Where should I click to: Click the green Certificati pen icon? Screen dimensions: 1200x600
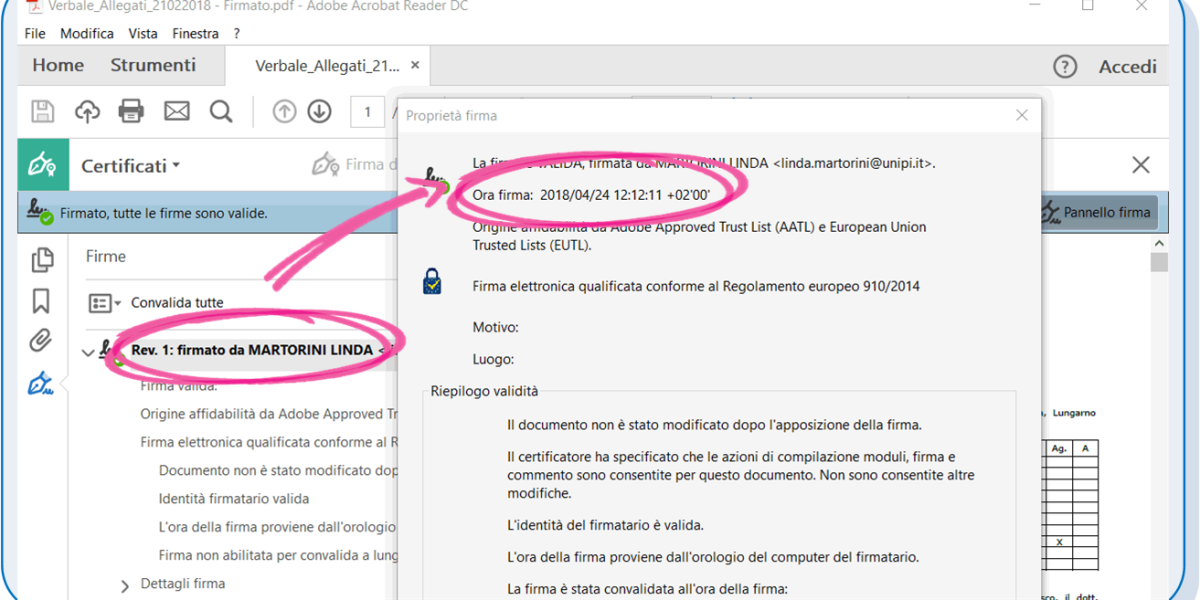tap(43, 165)
